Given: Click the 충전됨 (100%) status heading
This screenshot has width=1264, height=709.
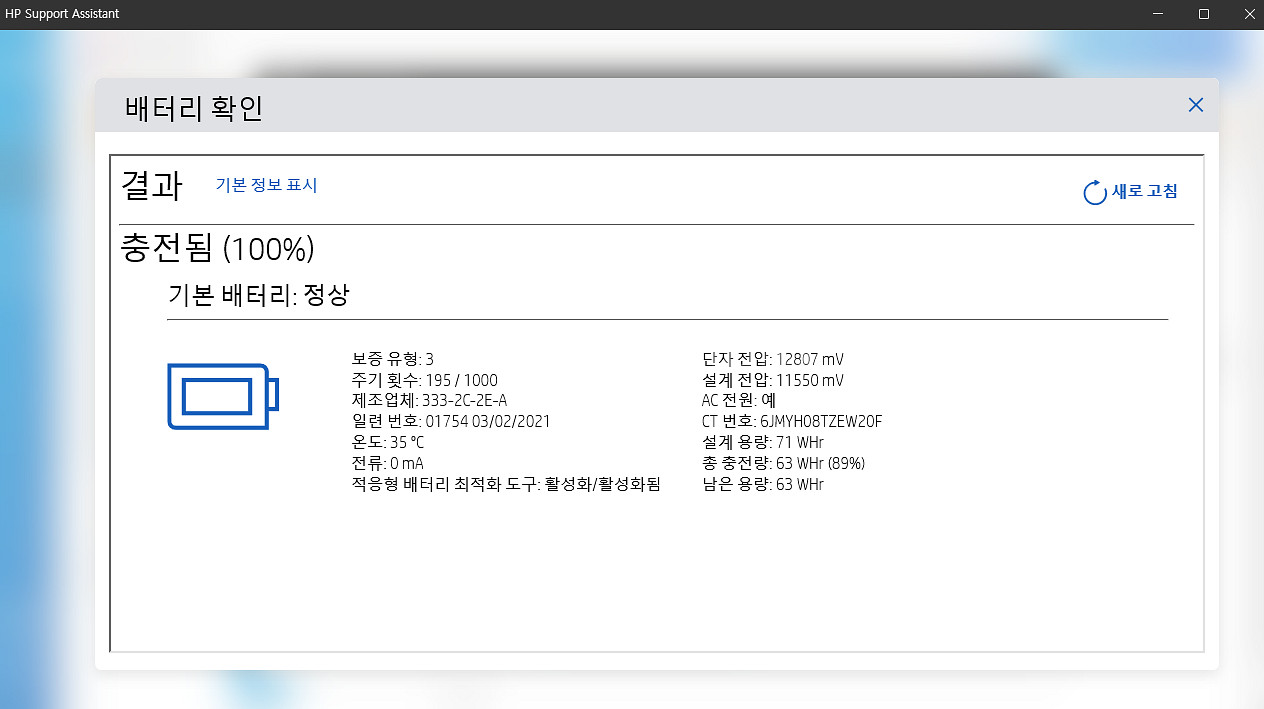Looking at the screenshot, I should click(x=218, y=248).
